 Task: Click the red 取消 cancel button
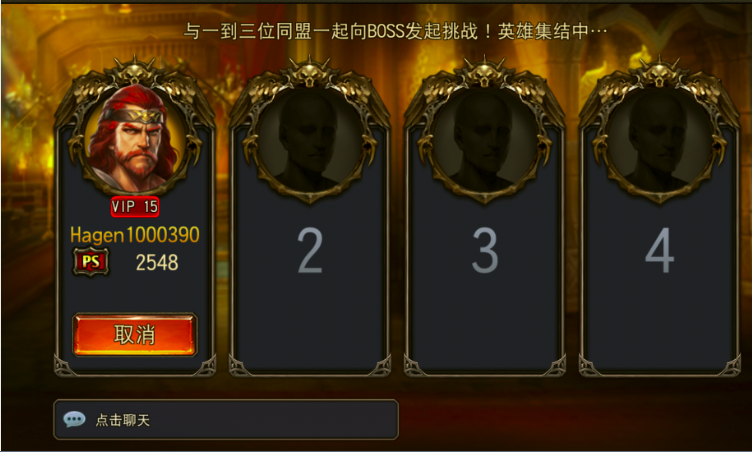pyautogui.click(x=135, y=334)
